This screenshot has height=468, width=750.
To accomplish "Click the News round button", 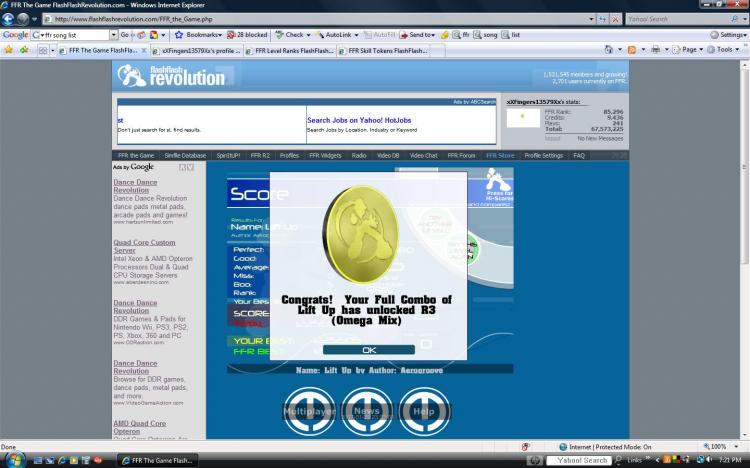I will [x=367, y=412].
